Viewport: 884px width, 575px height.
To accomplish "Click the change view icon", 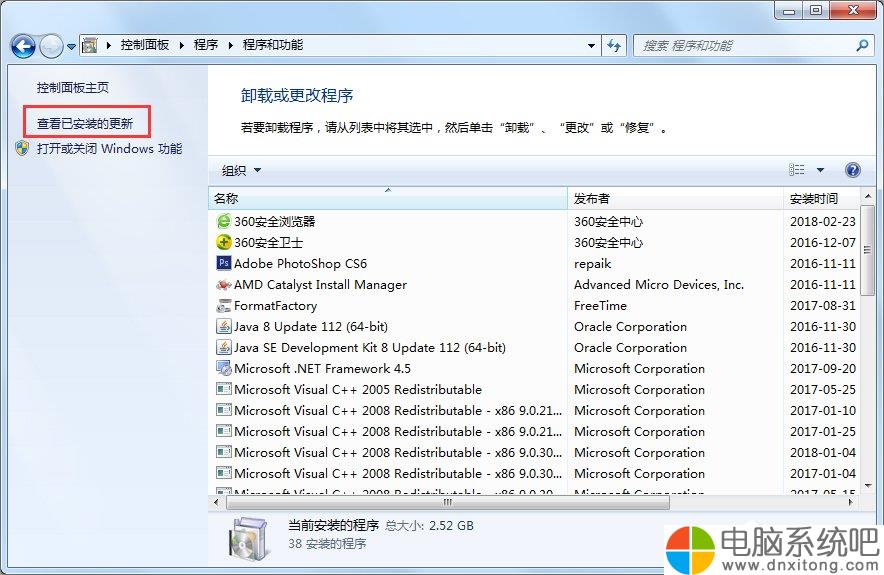I will tap(796, 170).
